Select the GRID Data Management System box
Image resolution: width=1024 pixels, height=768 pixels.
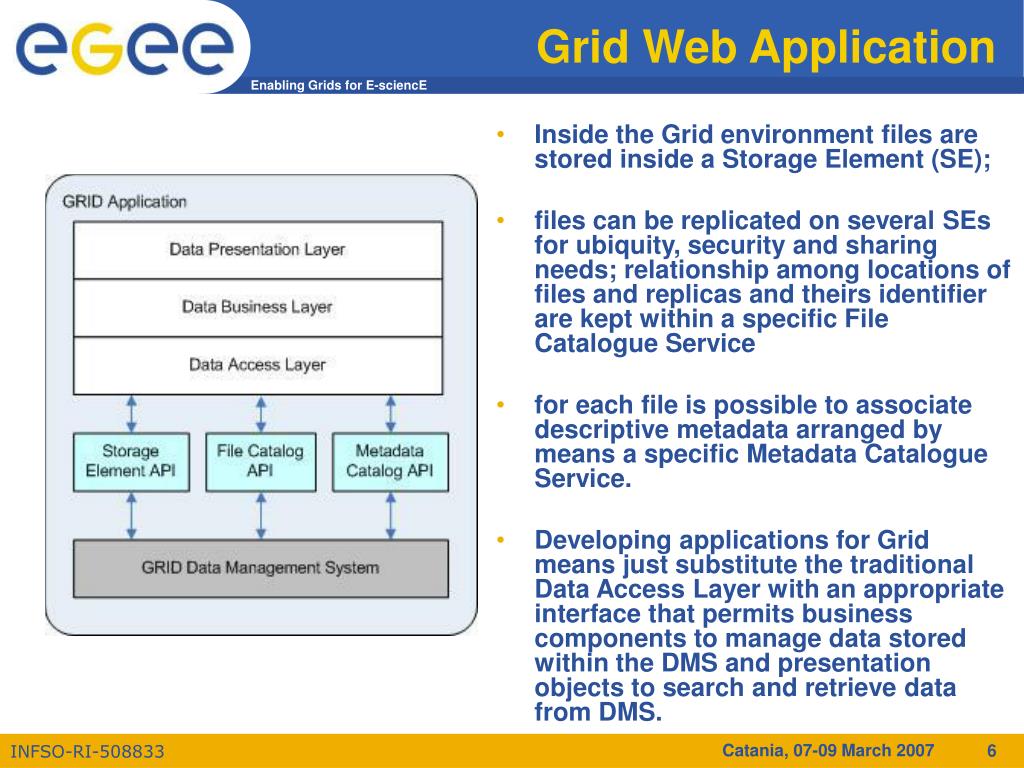point(261,568)
